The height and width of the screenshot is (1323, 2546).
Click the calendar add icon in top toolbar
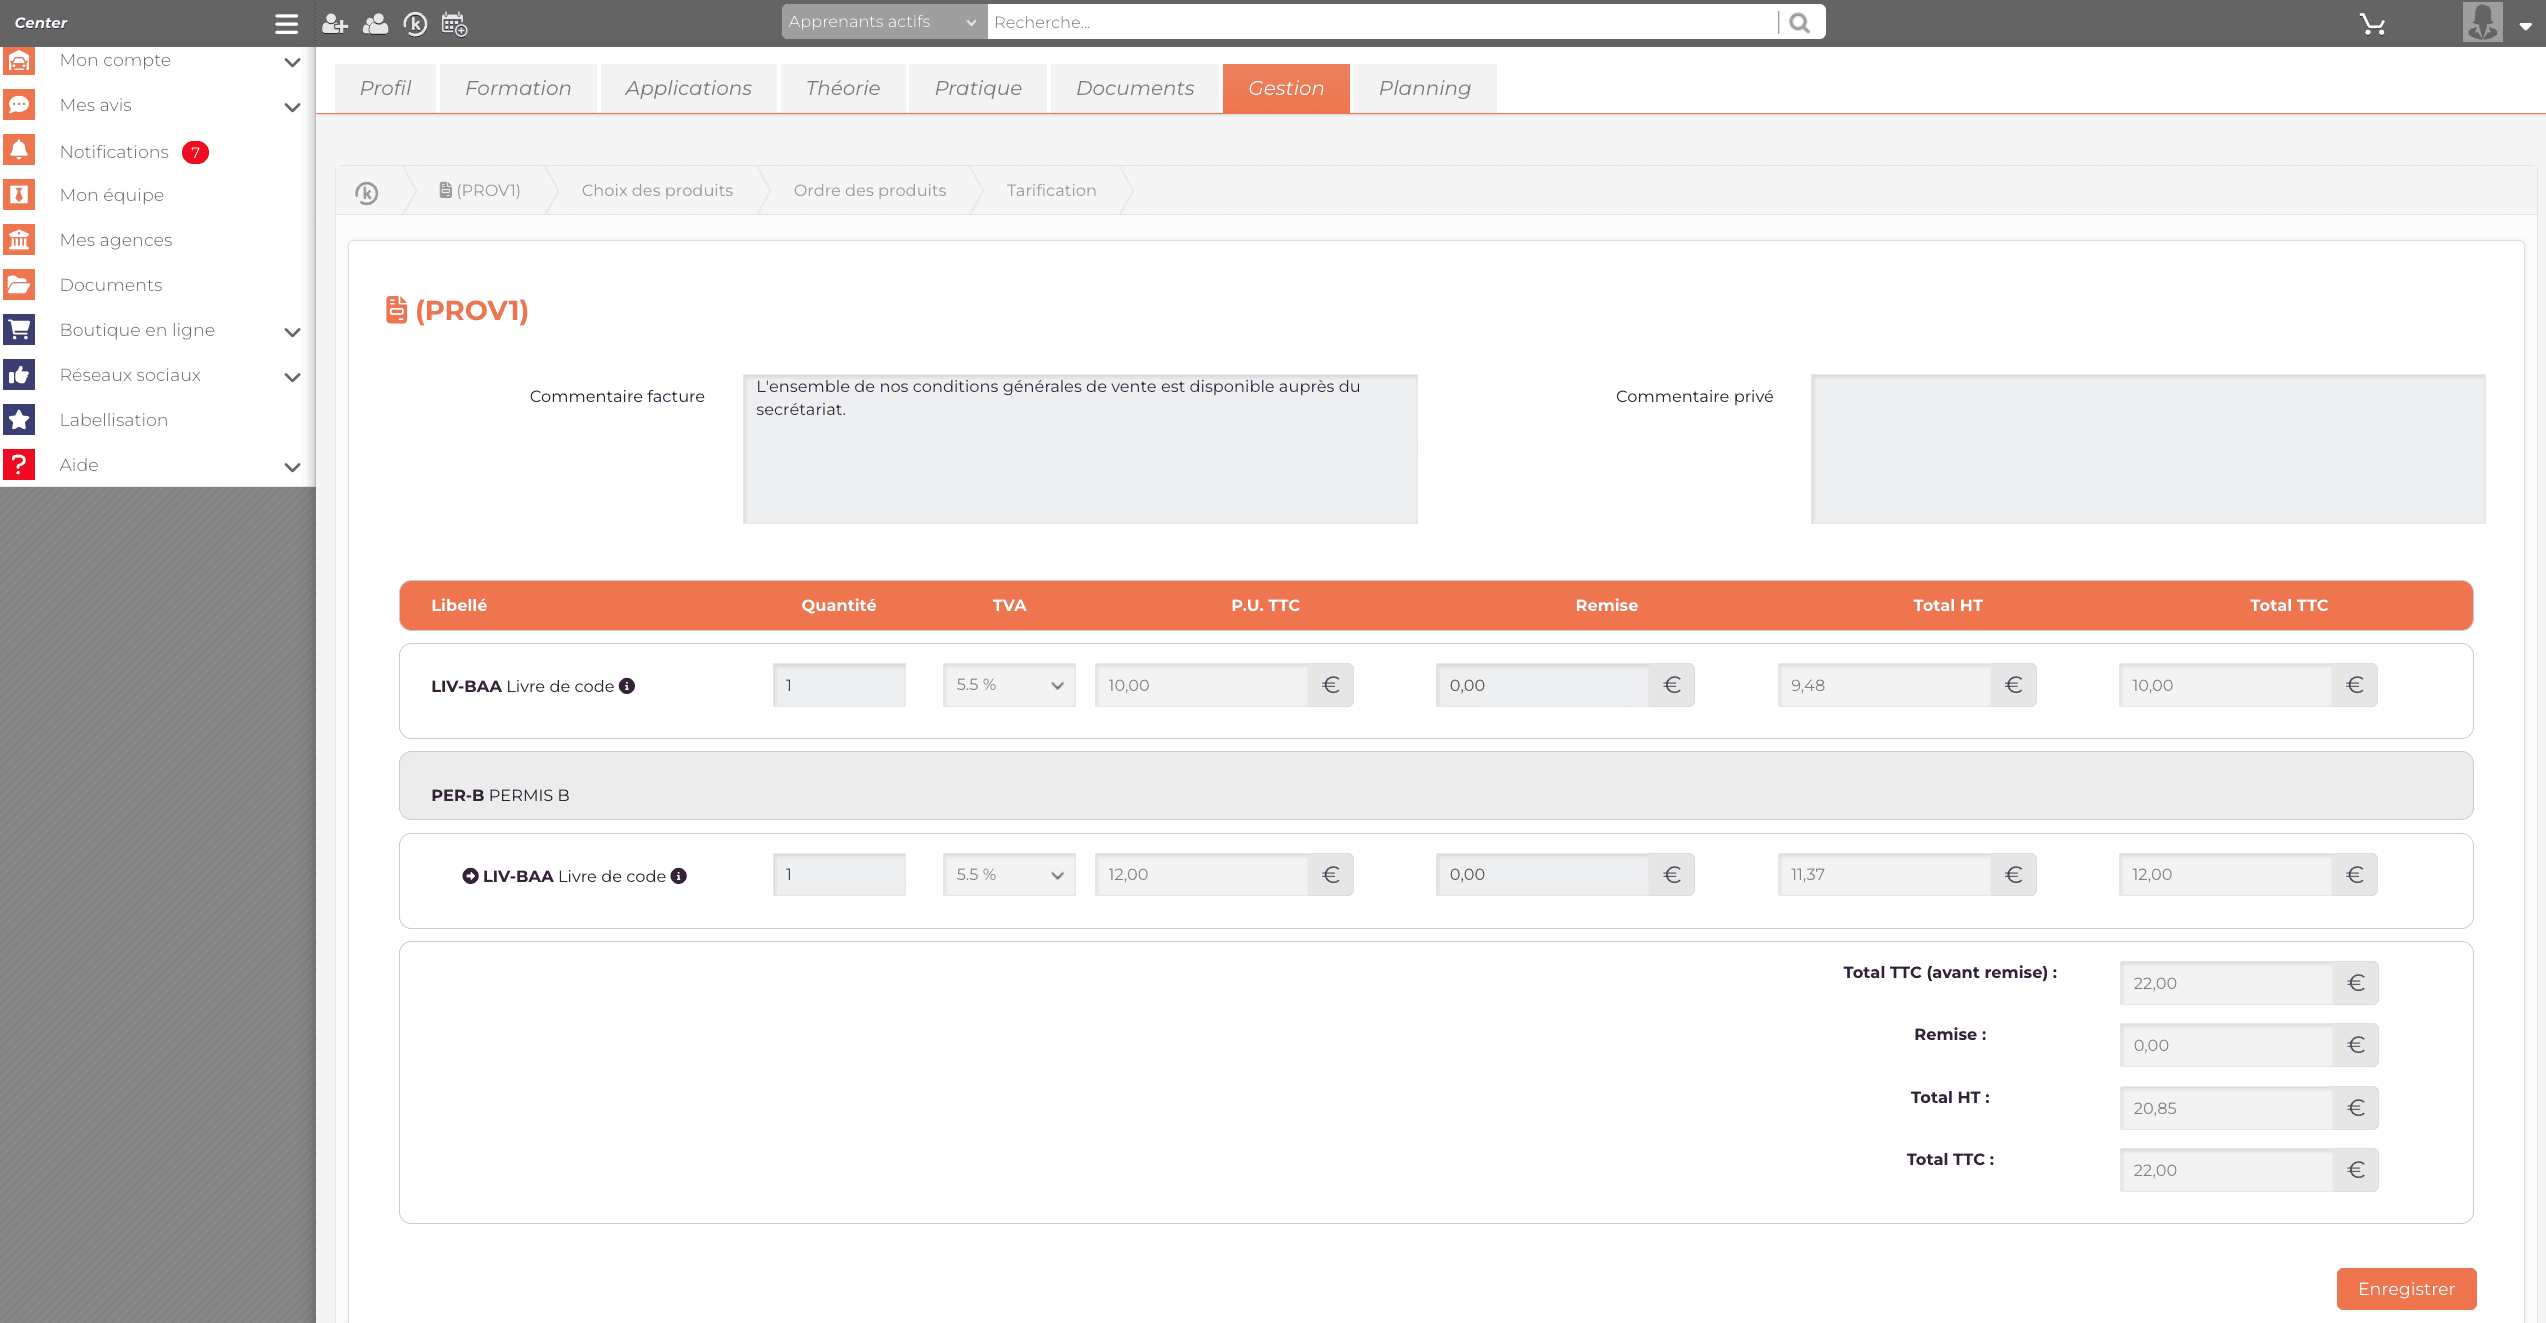pos(454,23)
